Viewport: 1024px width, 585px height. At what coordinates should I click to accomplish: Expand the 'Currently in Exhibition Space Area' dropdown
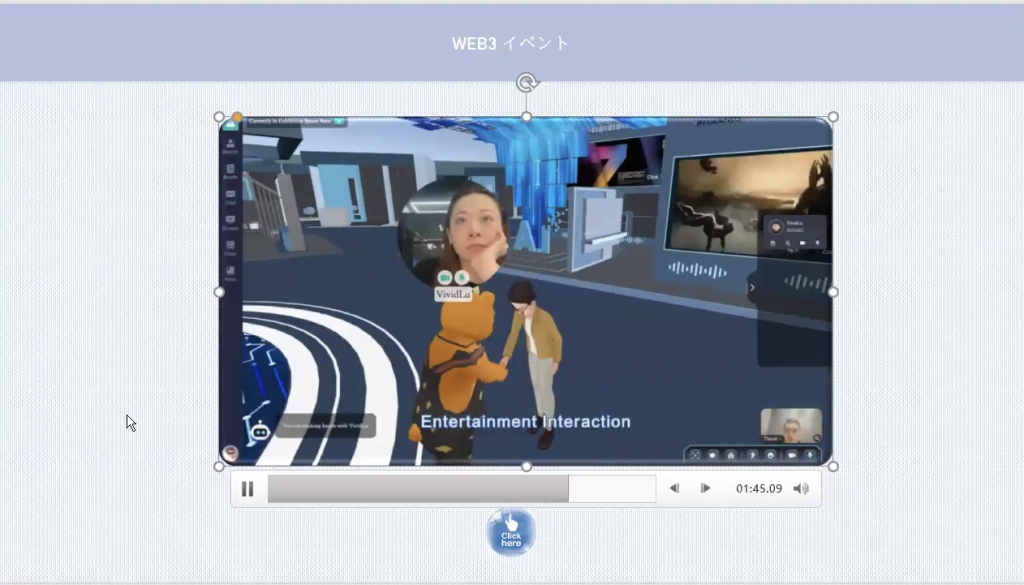pyautogui.click(x=340, y=121)
